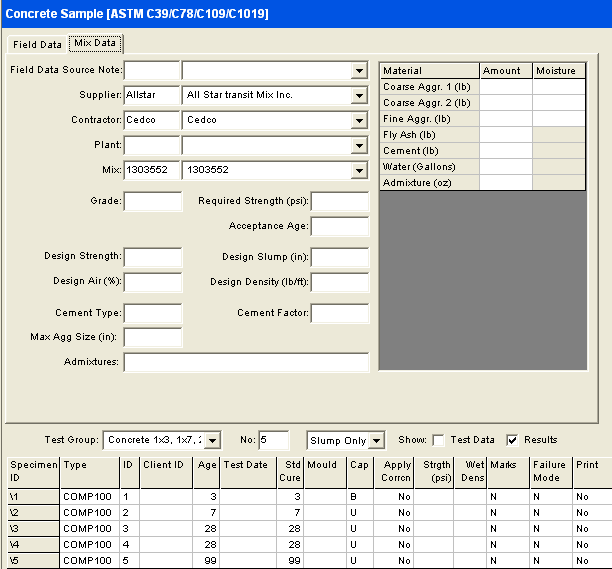Open the Test Group dropdown

pos(211,440)
